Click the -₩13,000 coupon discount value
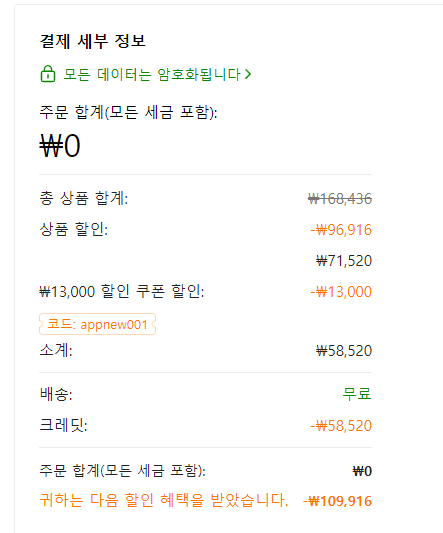 click(x=341, y=292)
